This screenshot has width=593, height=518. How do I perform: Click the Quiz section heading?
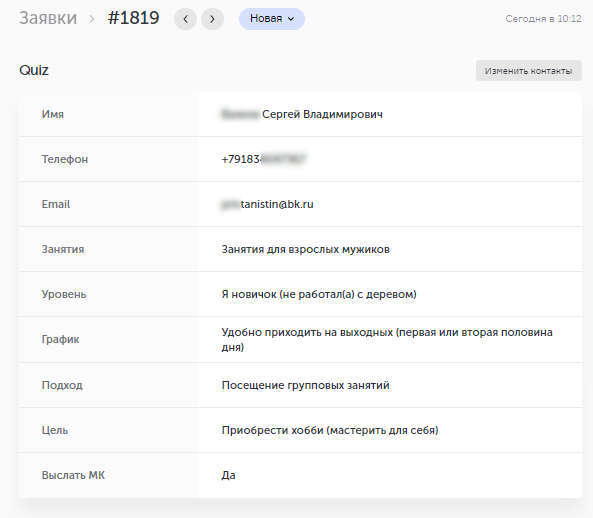click(x=34, y=70)
